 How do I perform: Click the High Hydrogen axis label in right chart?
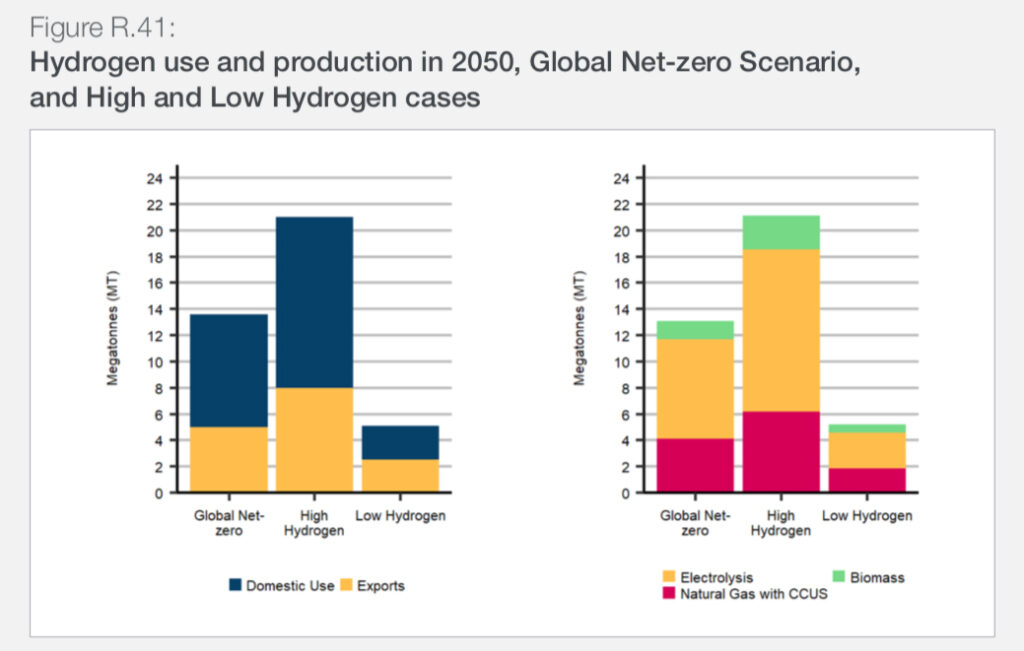[781, 523]
